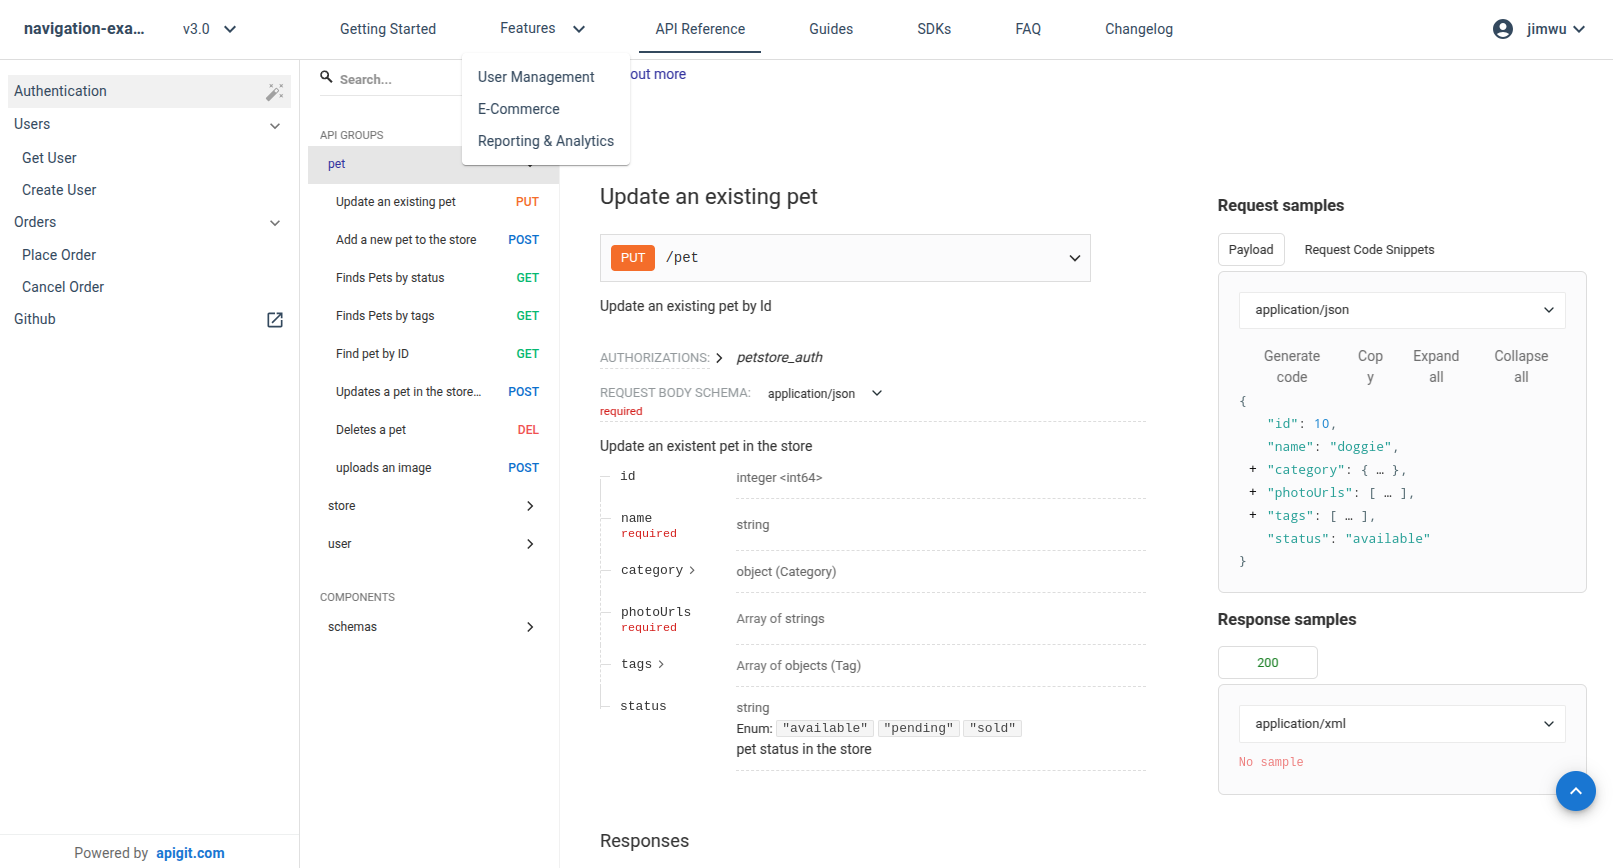Click Generate code button
Screen dimensions: 1613x868
click(x=1292, y=367)
